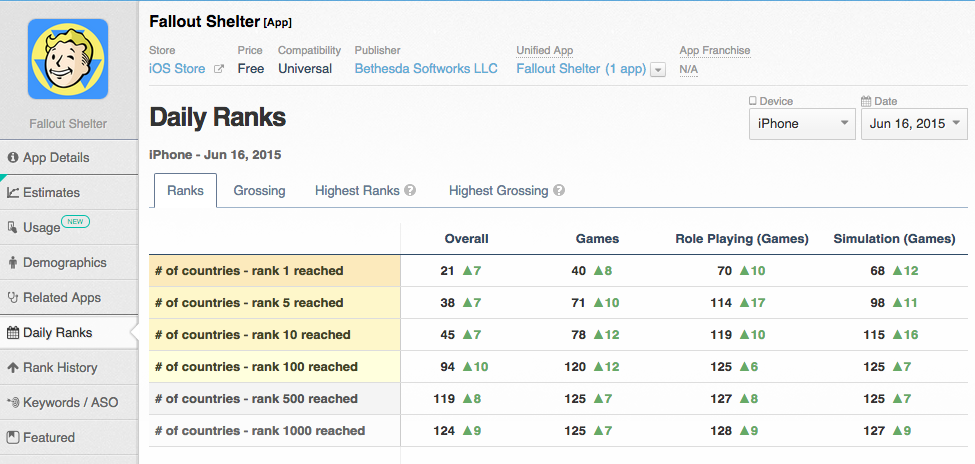Click the Role Playing (Games) column header
Viewport: 975px width, 464px height.
(x=742, y=239)
